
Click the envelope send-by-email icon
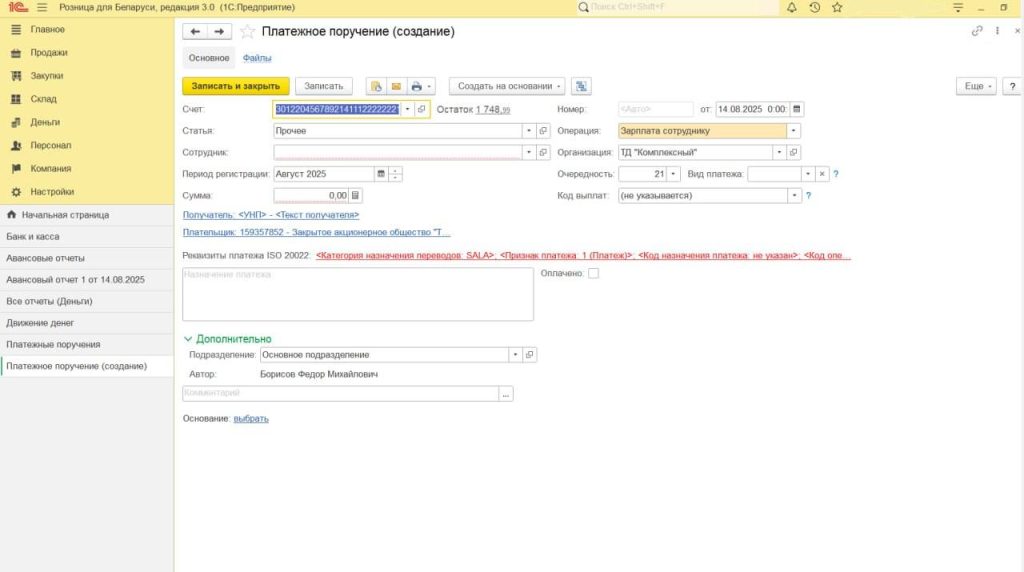click(396, 86)
